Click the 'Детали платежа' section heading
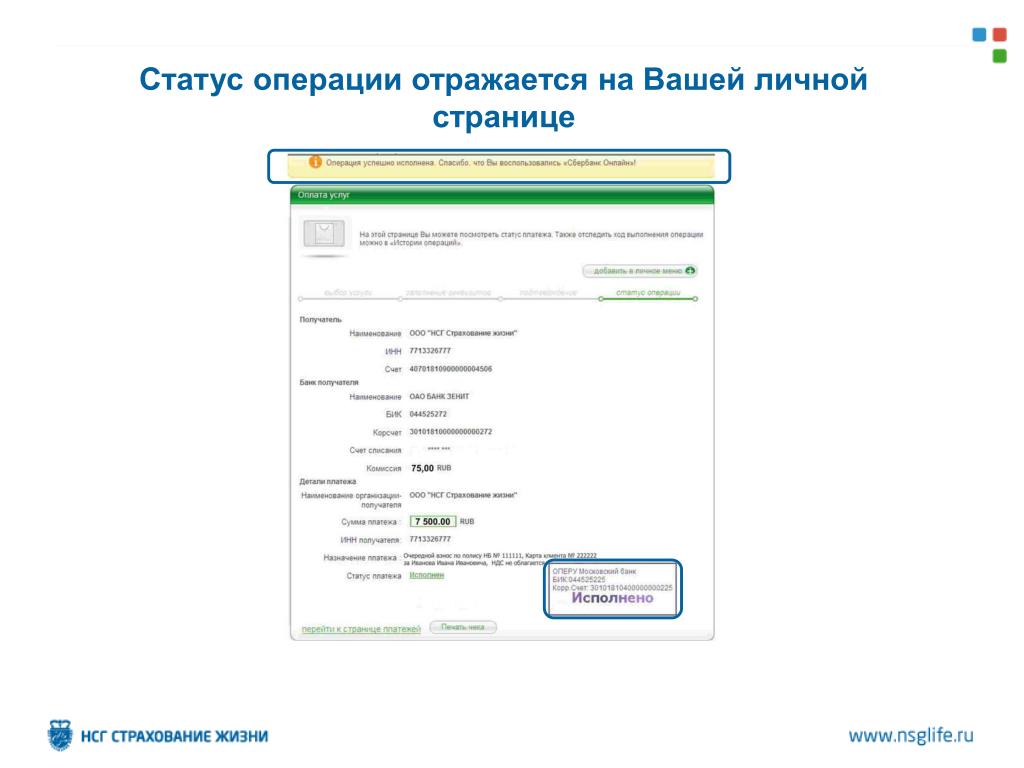The height and width of the screenshot is (768, 1024). 328,481
